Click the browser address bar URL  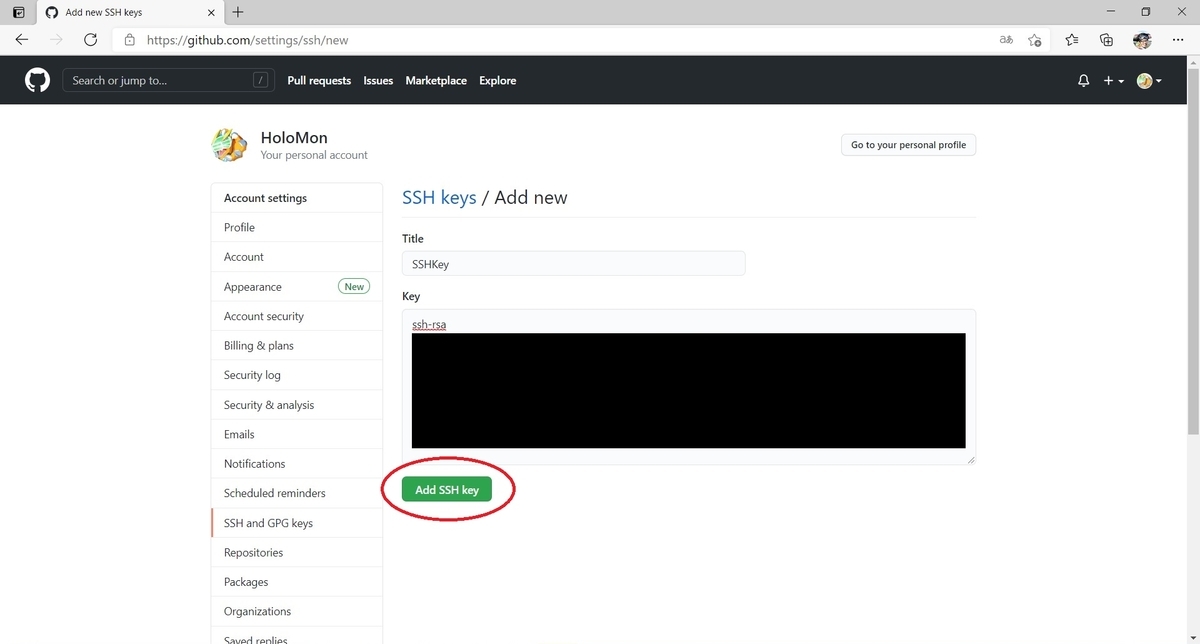(247, 40)
